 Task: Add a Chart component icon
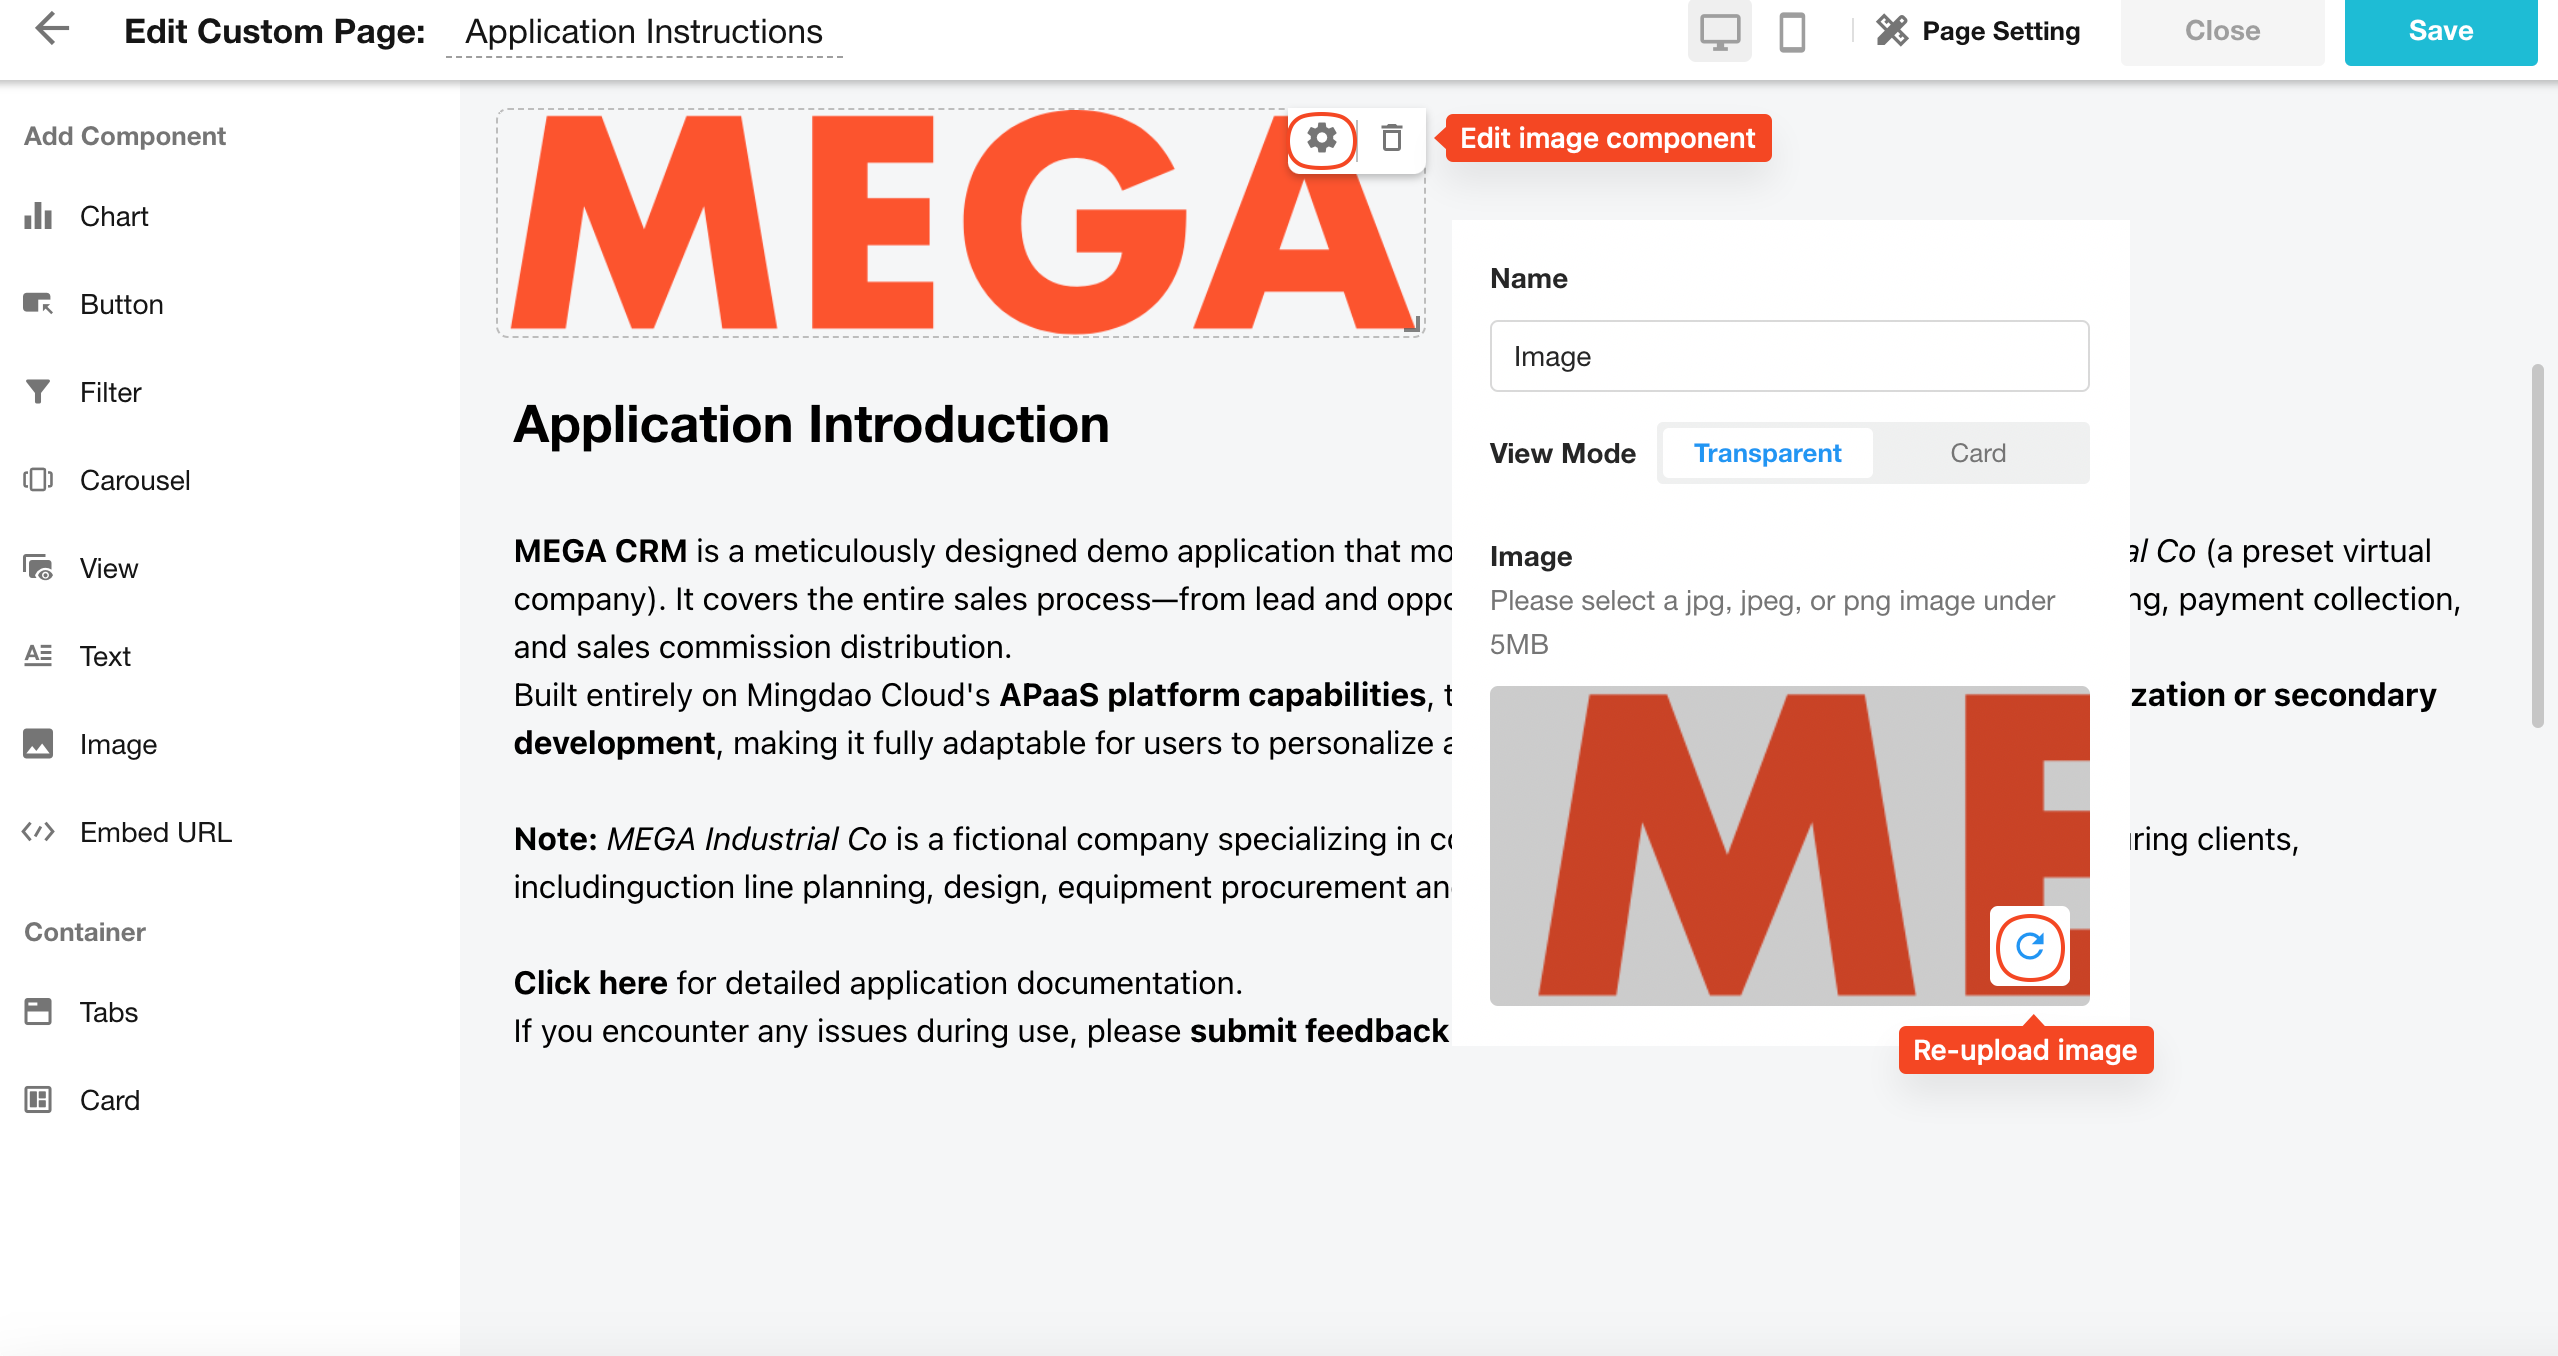click(38, 216)
